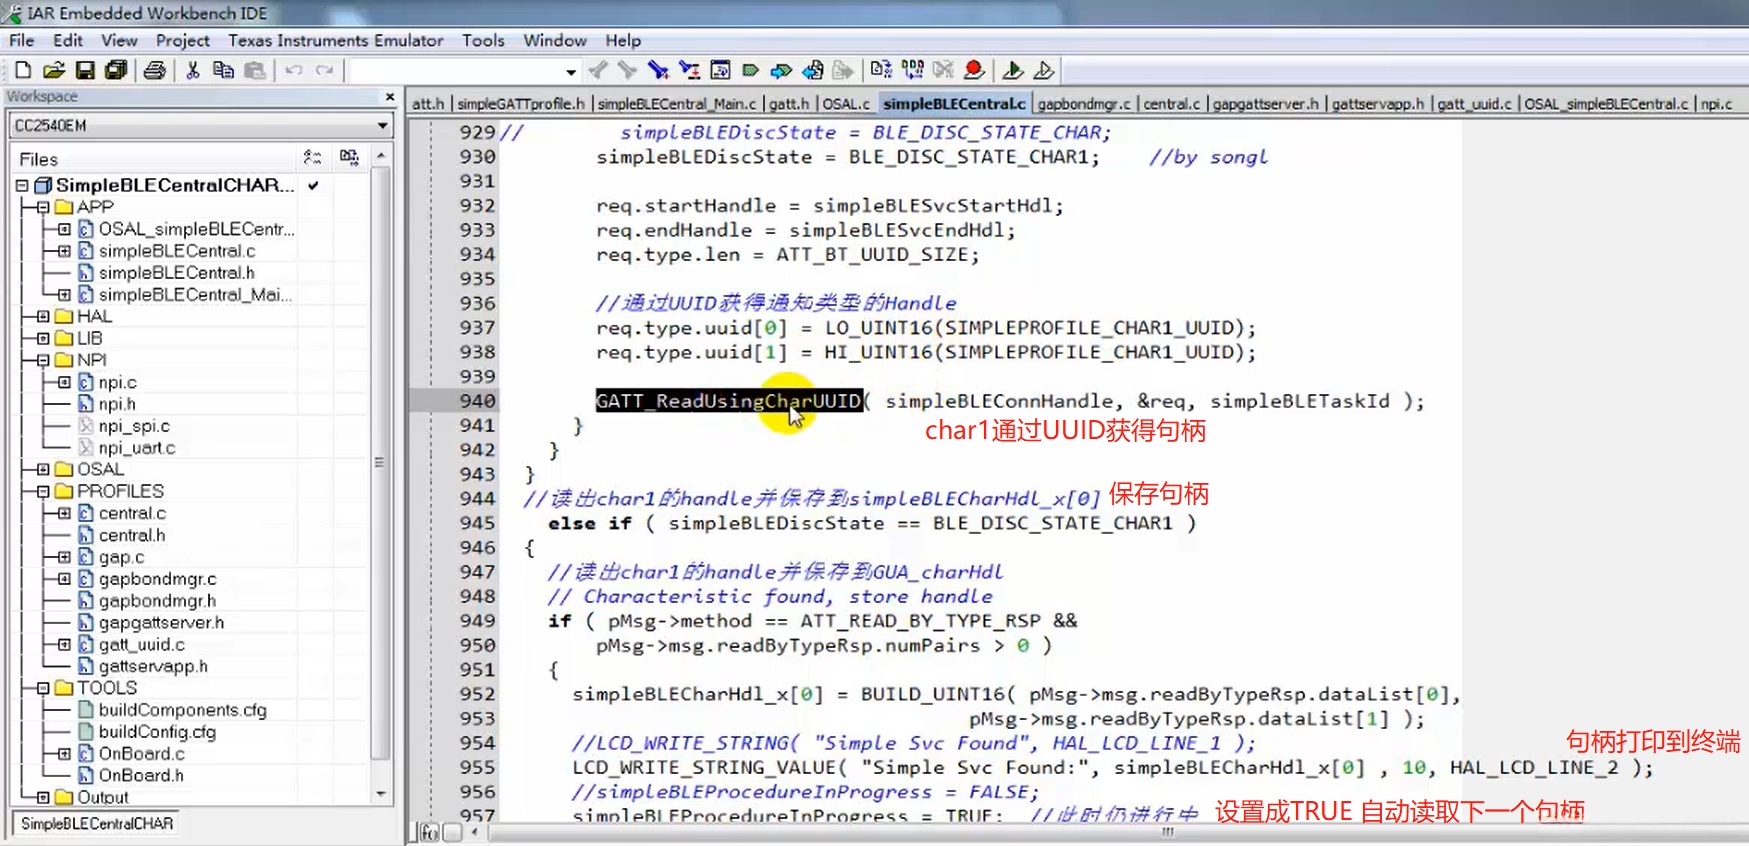Click the Copy toolbar icon
Screen dimensions: 1749x846
pos(224,70)
